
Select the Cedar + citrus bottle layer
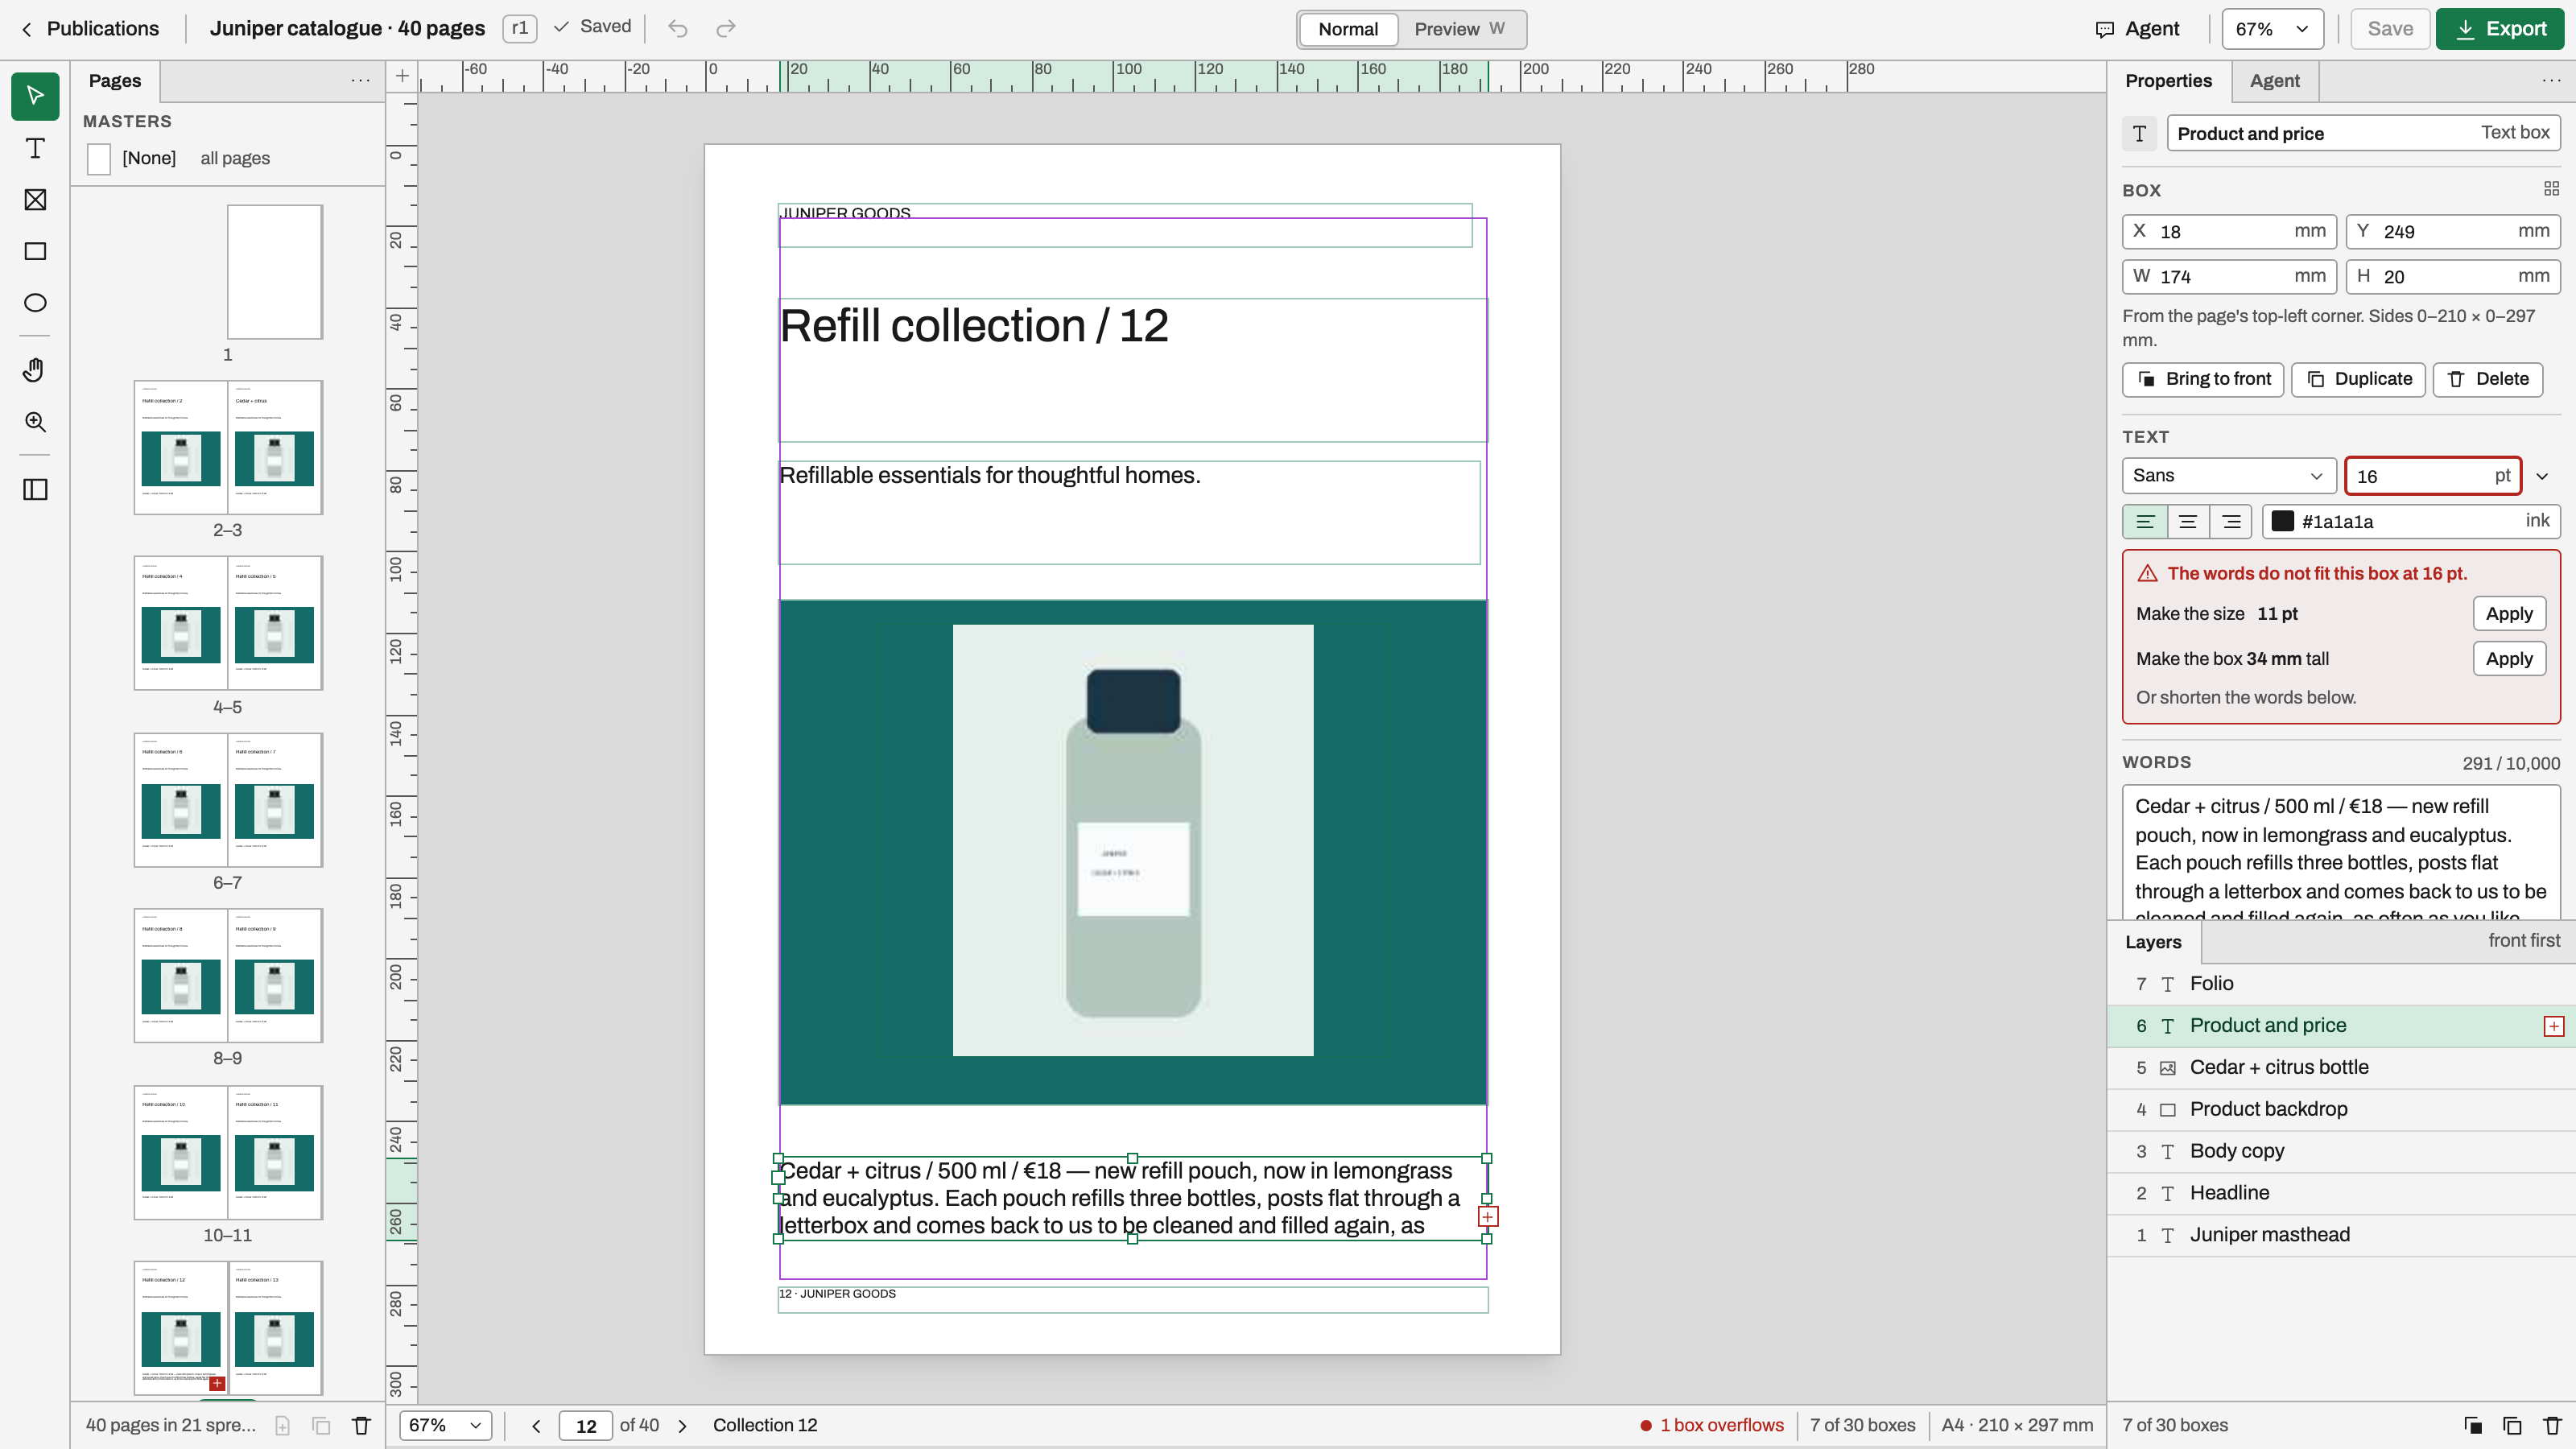[x=2341, y=1068]
